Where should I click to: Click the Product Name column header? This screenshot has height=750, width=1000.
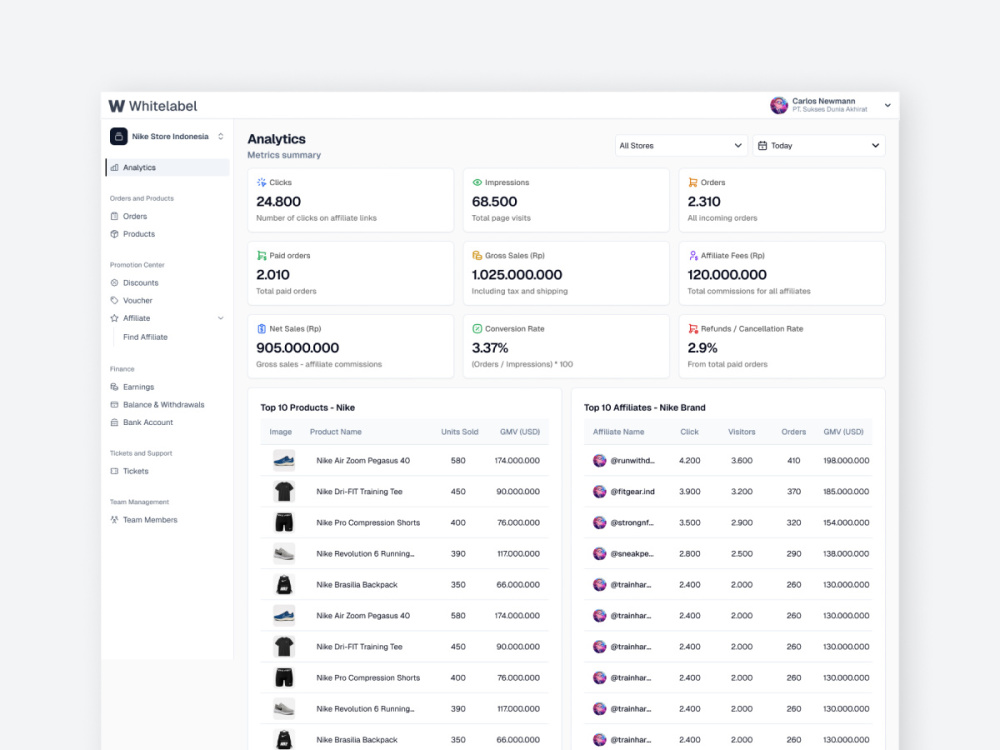[335, 432]
